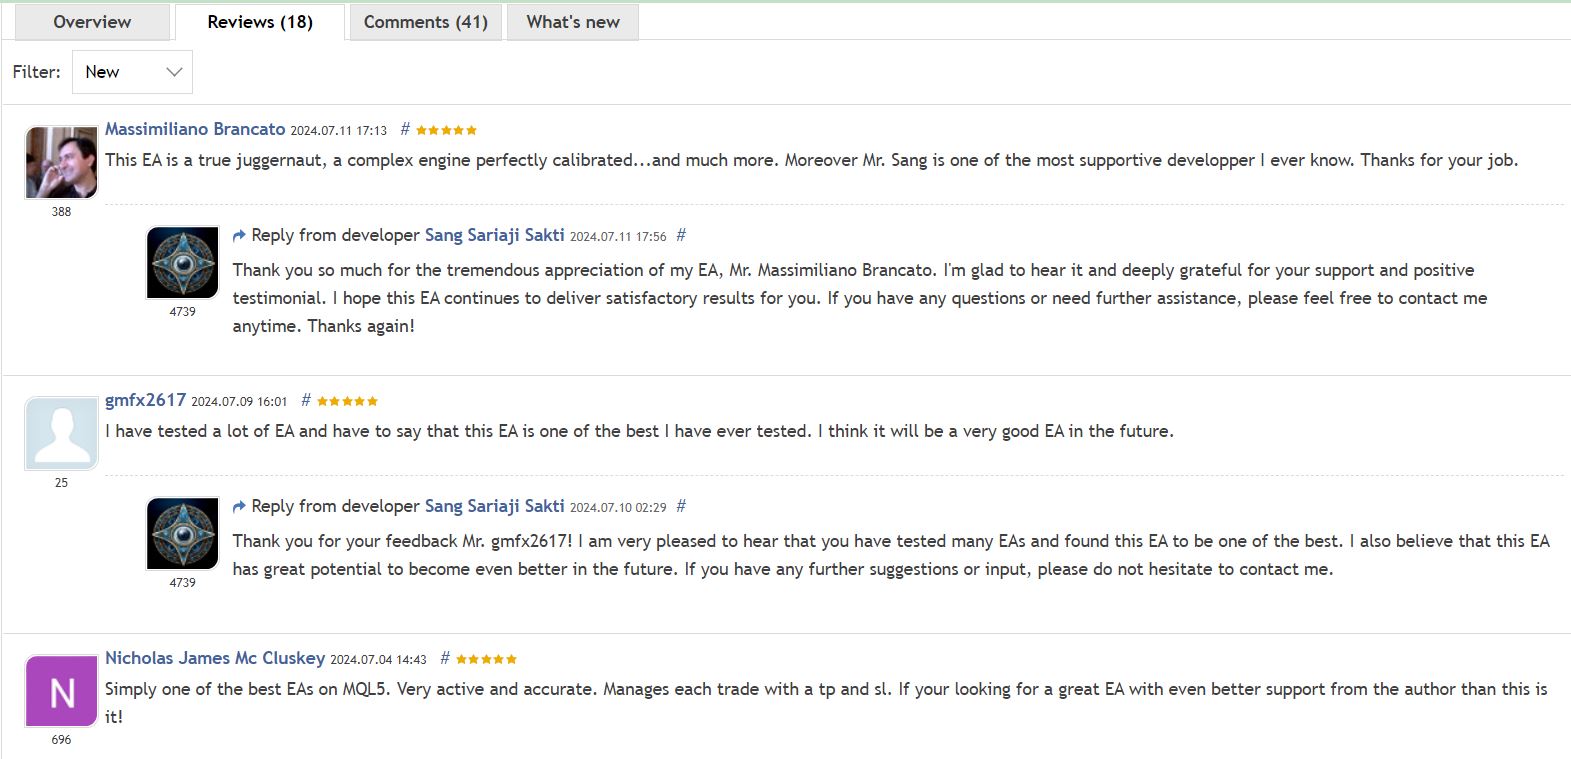Open the What's new tab
The height and width of the screenshot is (759, 1571).
point(571,21)
